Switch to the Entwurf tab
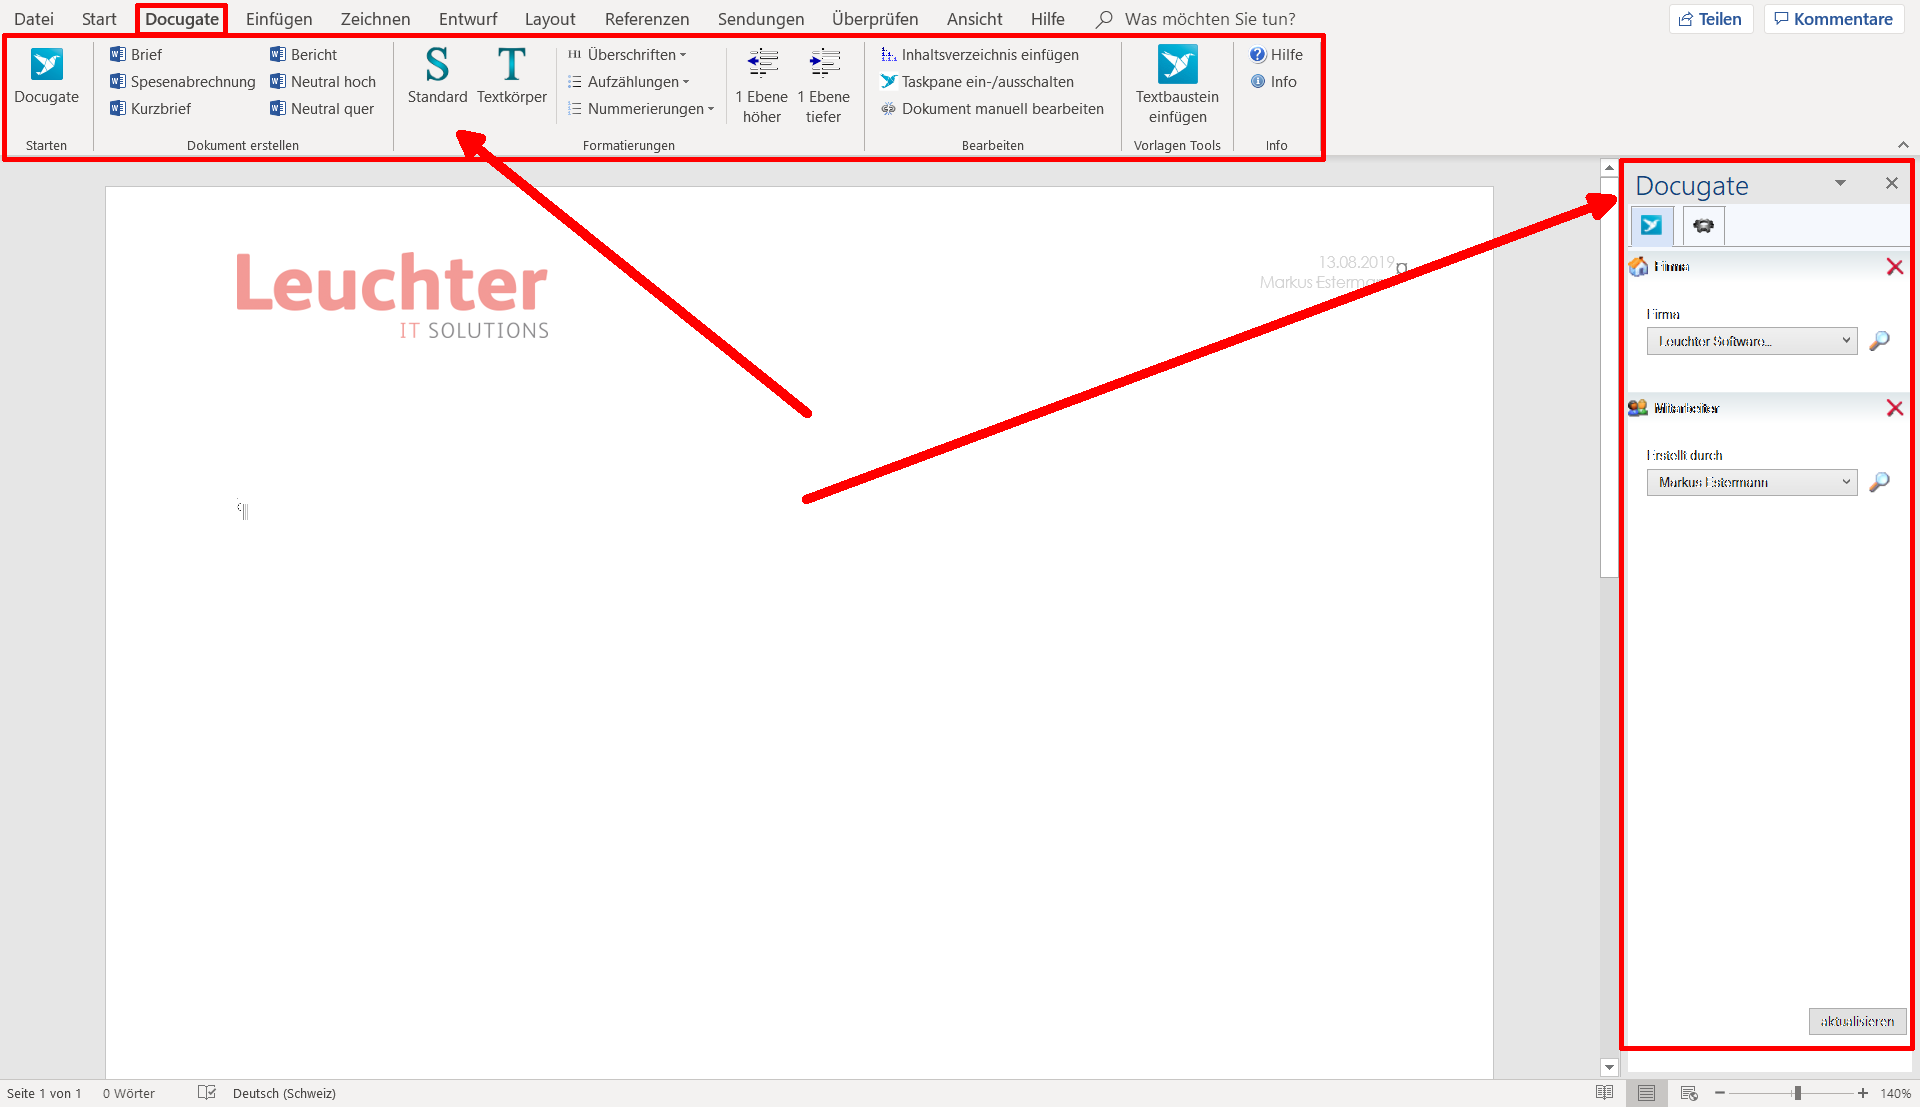Screen dimensions: 1920x1107 (x=468, y=19)
